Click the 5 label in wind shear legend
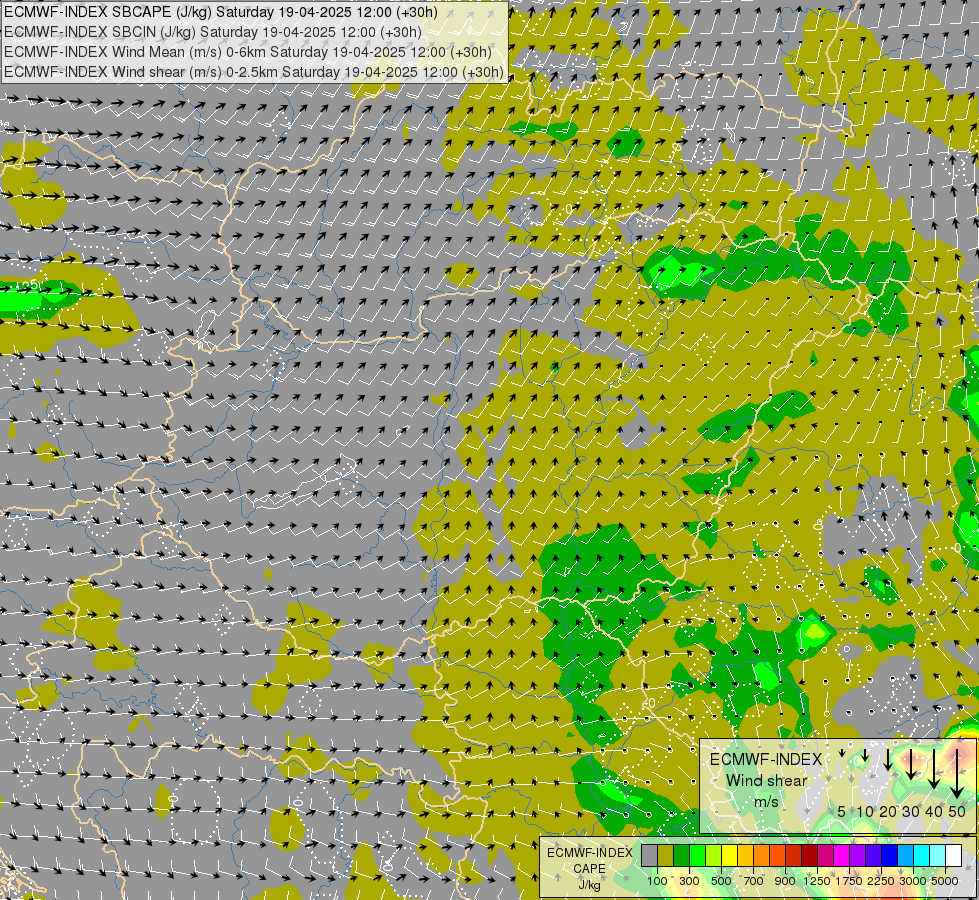Viewport: 979px width, 900px height. click(842, 811)
